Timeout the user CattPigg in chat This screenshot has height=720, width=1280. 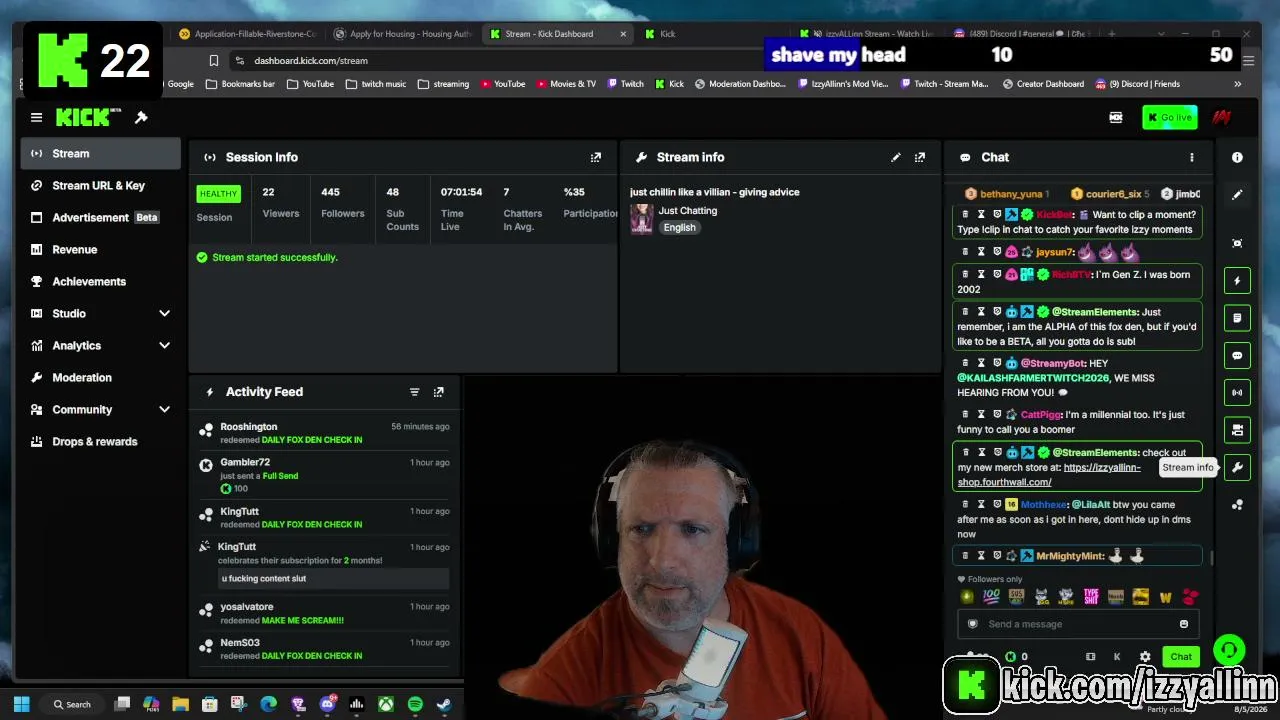click(x=981, y=415)
